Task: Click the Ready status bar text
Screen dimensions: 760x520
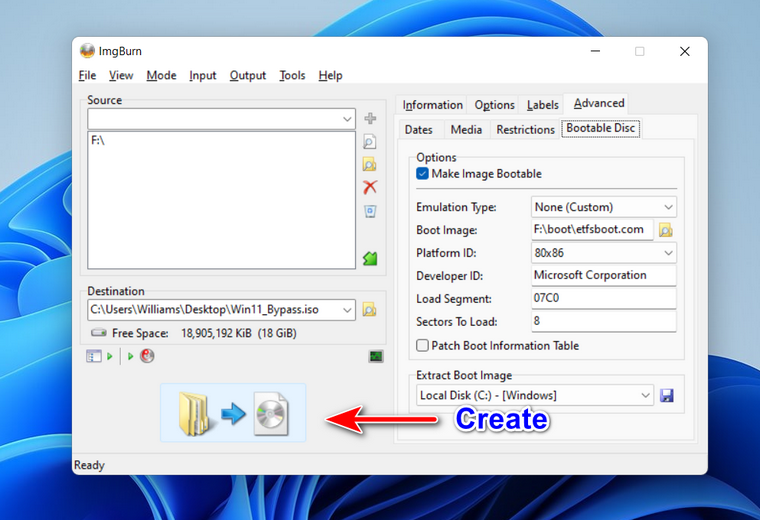Action: tap(89, 465)
